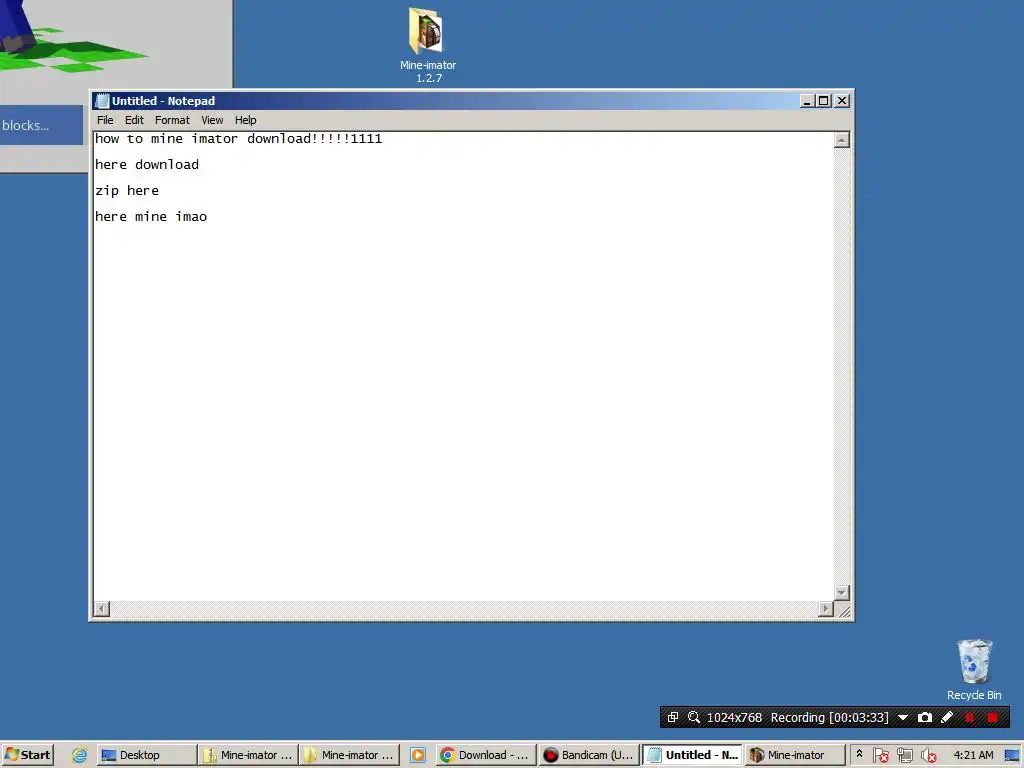Switch to first Mine-imator archive taskbar button
This screenshot has height=768, width=1024.
point(248,755)
